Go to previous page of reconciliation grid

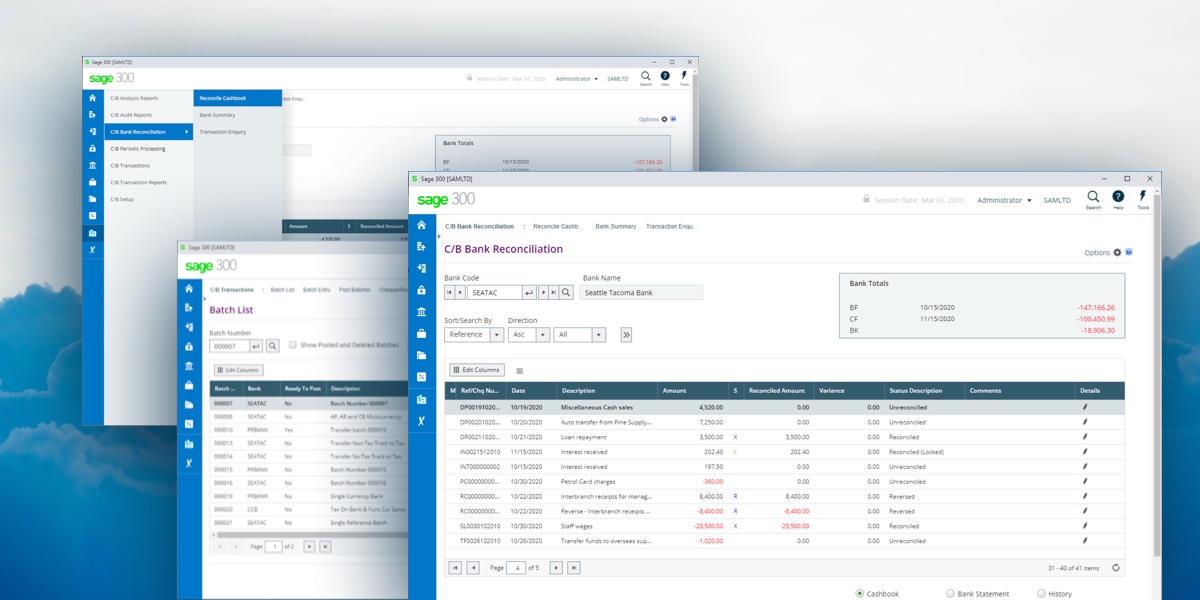pyautogui.click(x=473, y=568)
